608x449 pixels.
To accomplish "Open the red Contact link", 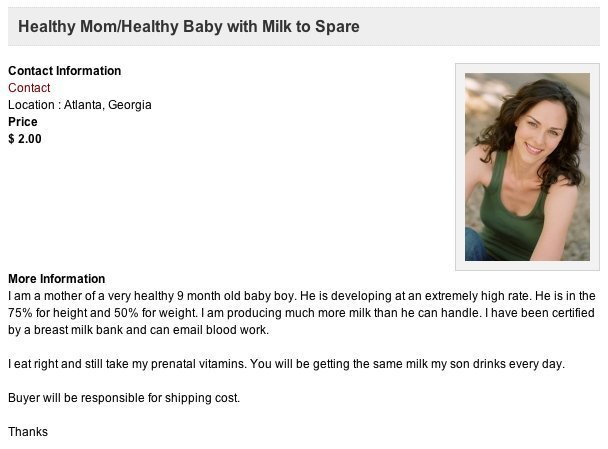I will coord(29,88).
